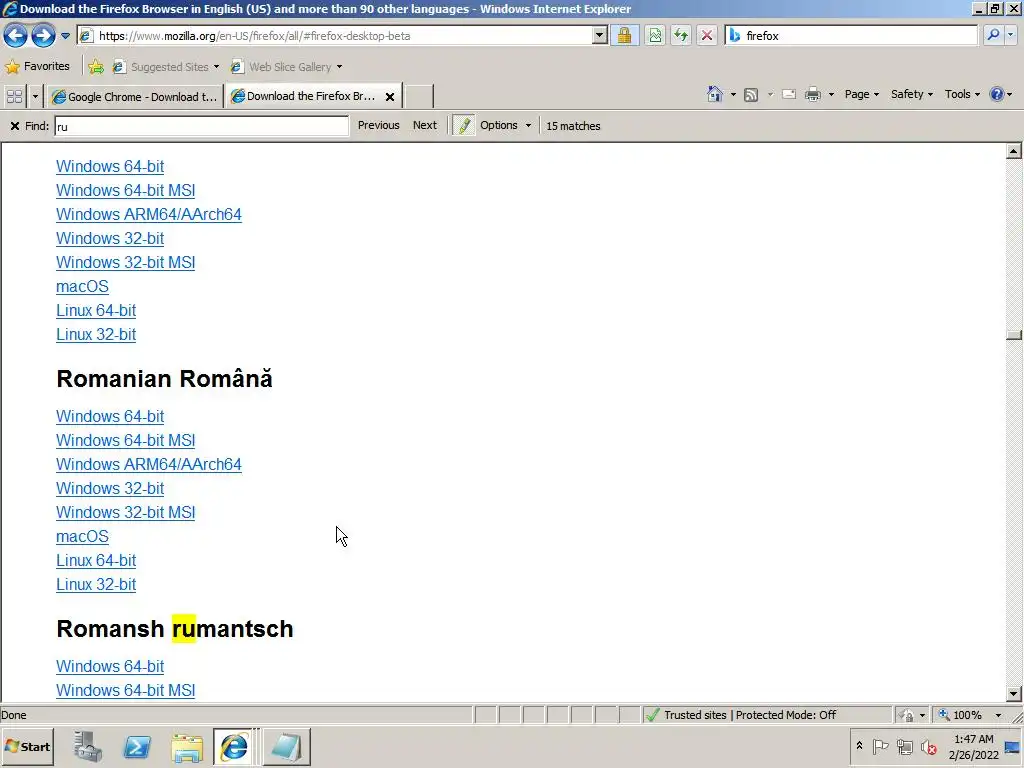Open the recent pages dropdown beside Forward
1024x768 pixels.
tap(65, 36)
